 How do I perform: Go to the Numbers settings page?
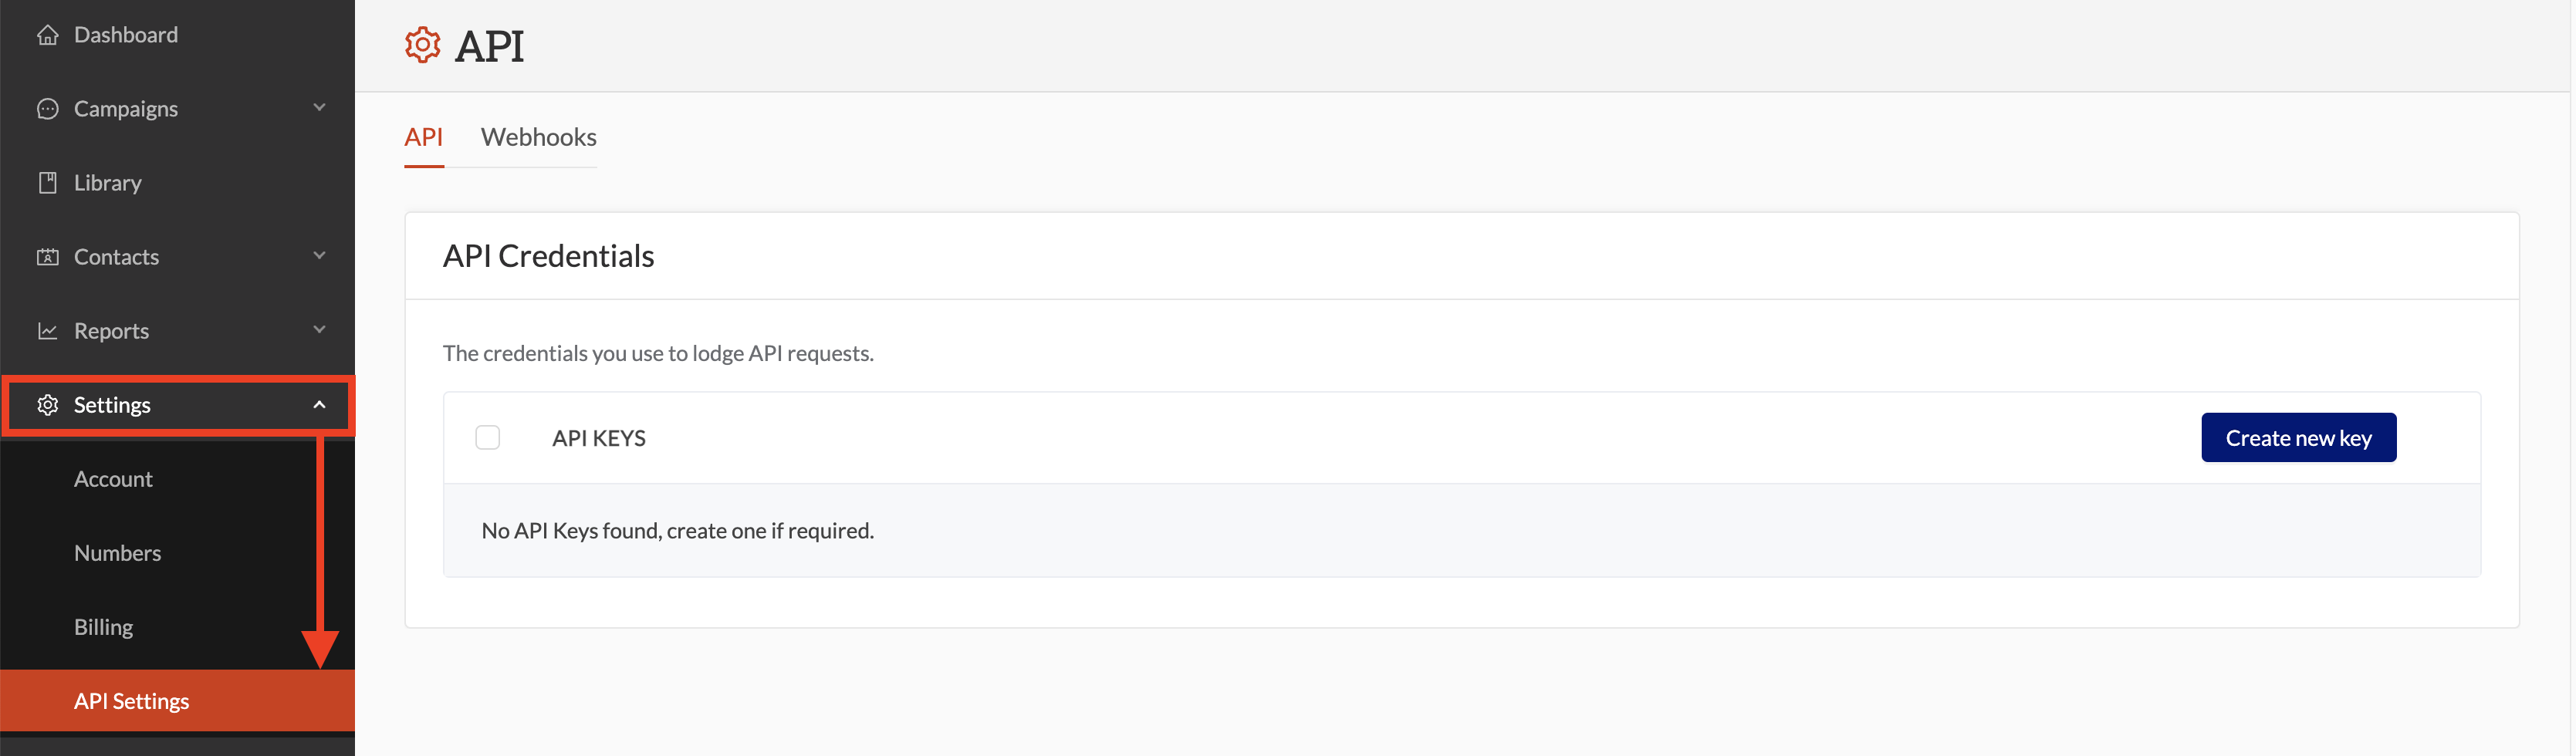click(117, 553)
